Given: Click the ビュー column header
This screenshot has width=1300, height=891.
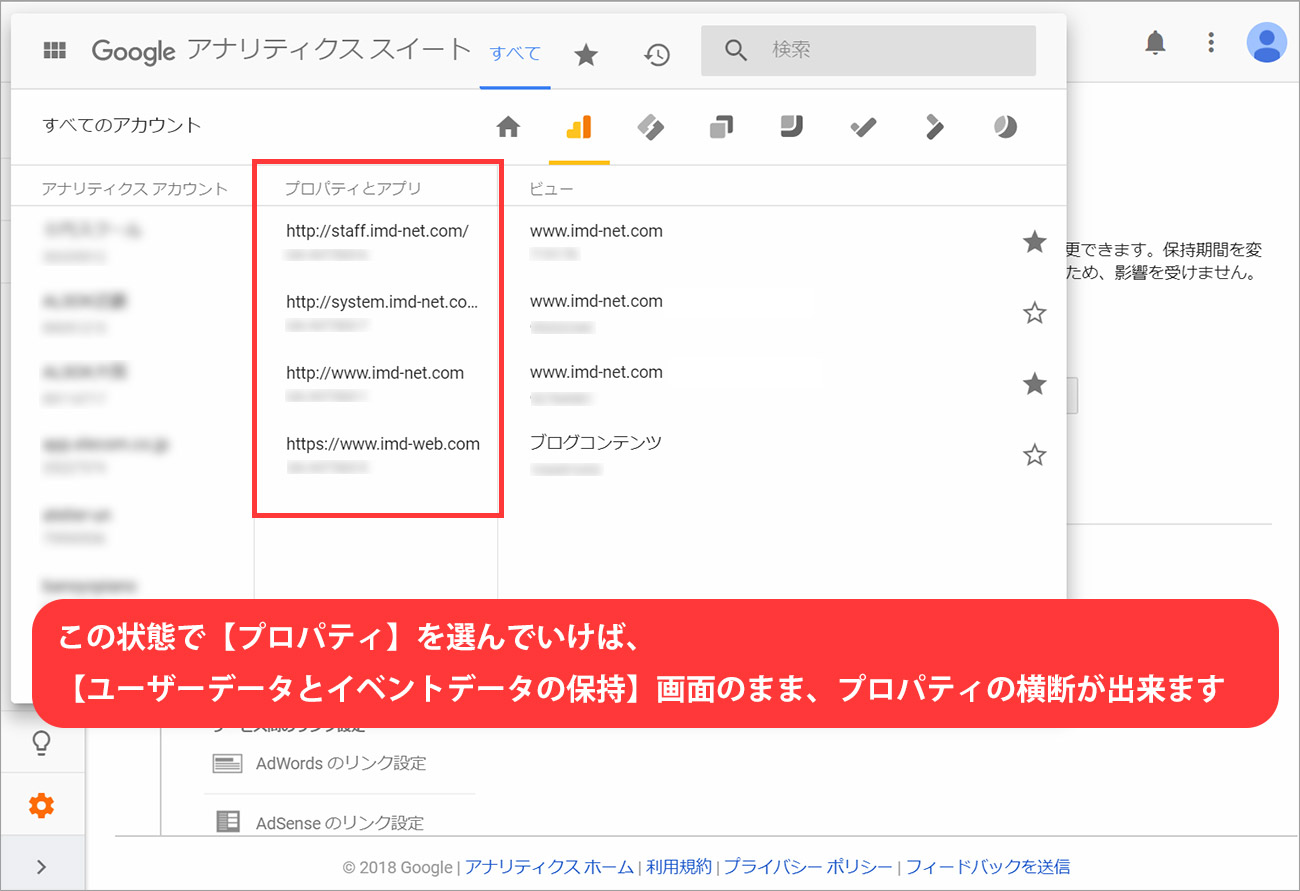Looking at the screenshot, I should [552, 188].
